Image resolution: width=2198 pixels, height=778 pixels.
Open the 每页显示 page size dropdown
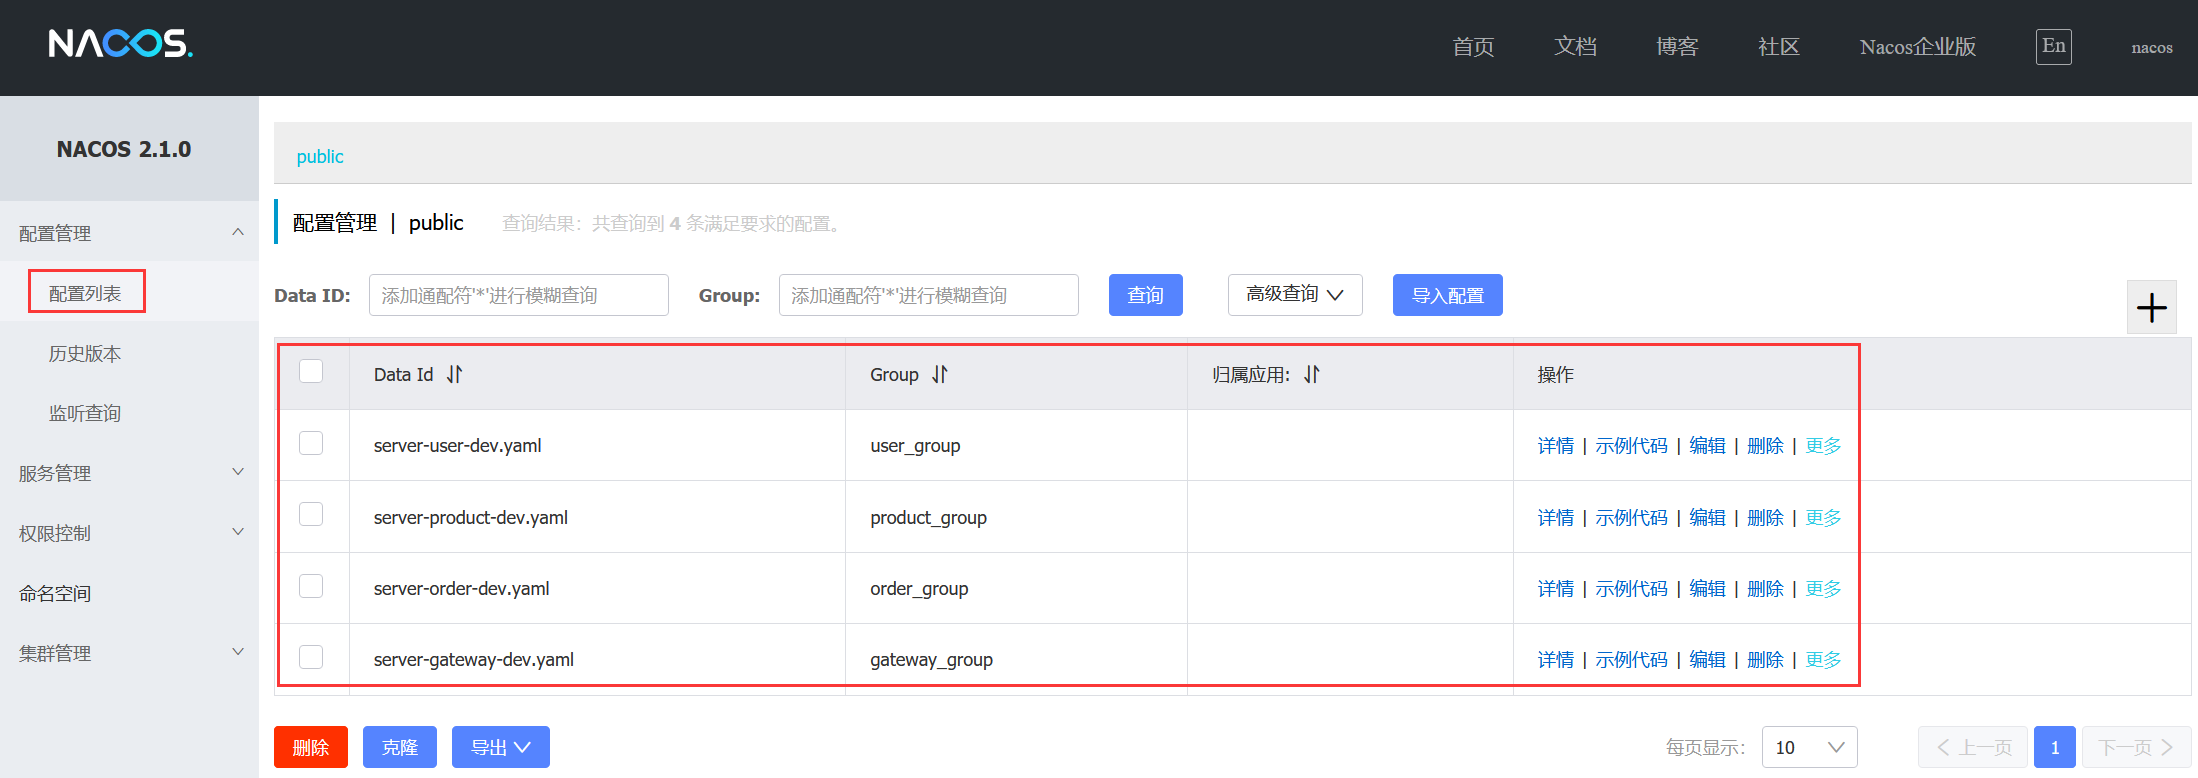coord(1809,747)
